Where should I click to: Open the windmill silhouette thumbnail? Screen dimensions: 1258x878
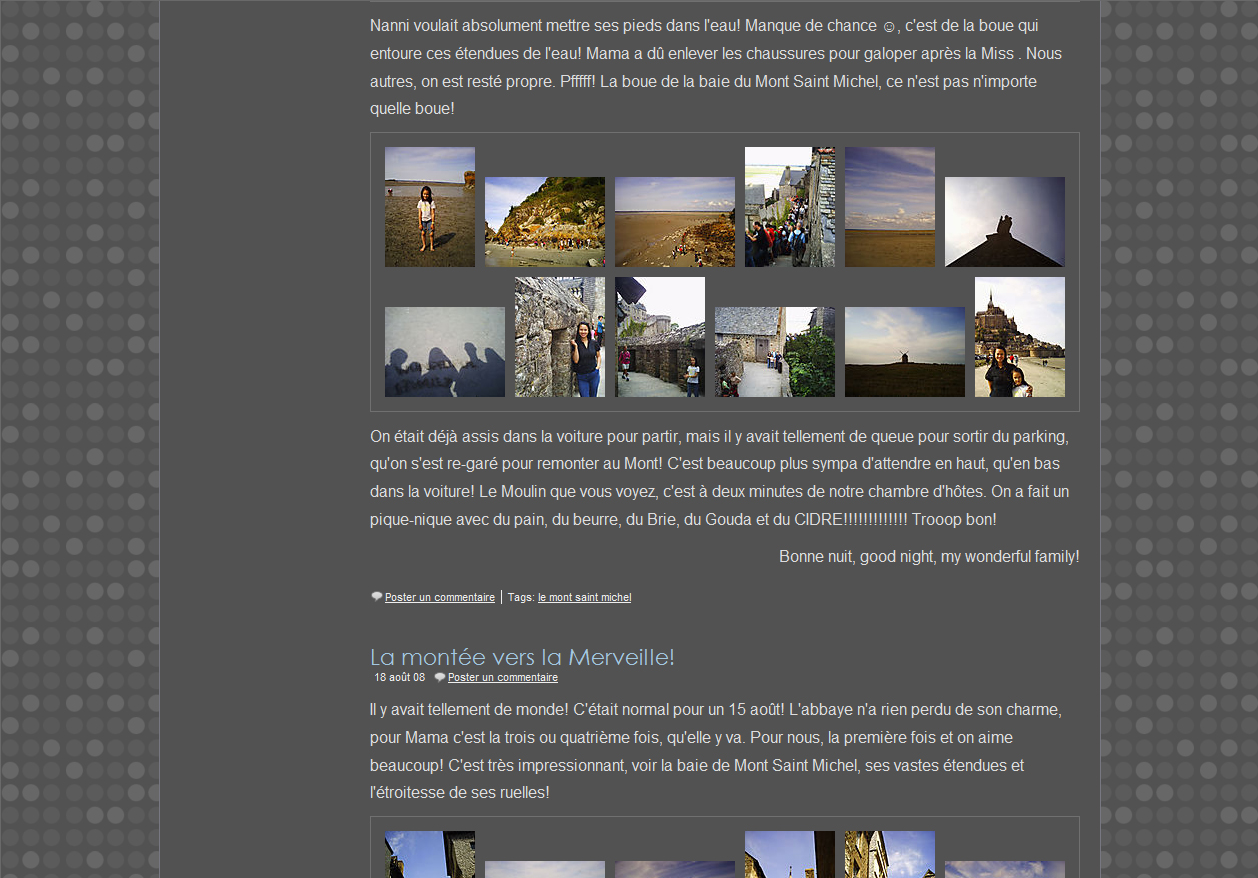[905, 352]
